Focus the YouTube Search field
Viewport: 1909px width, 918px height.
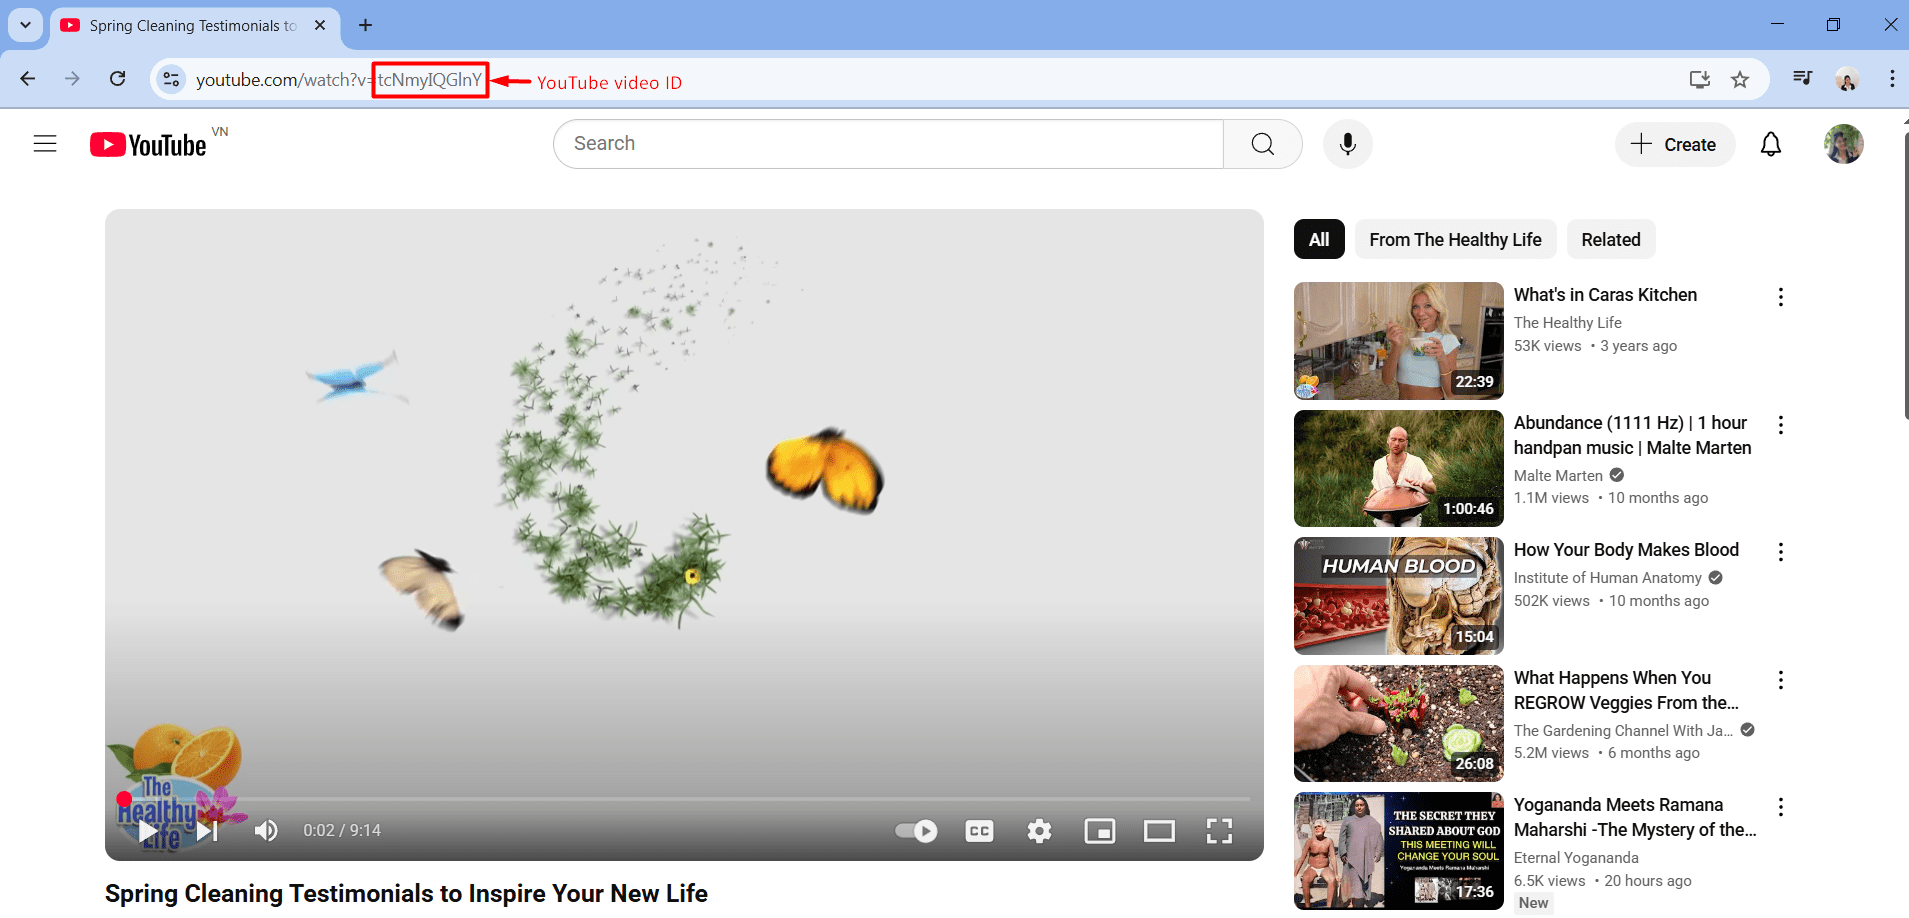[x=888, y=144]
